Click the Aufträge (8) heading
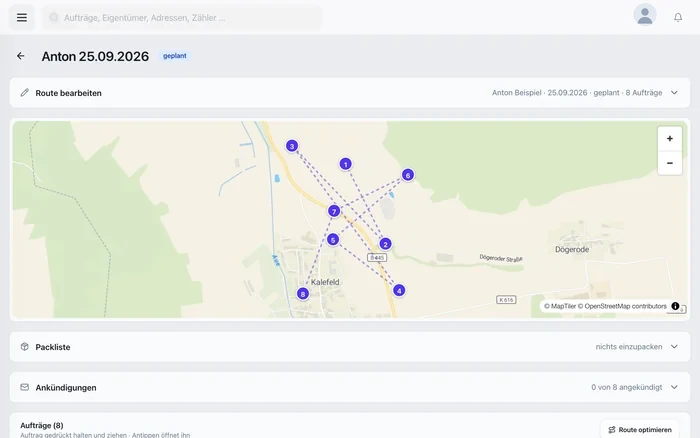This screenshot has width=700, height=438. pyautogui.click(x=42, y=425)
